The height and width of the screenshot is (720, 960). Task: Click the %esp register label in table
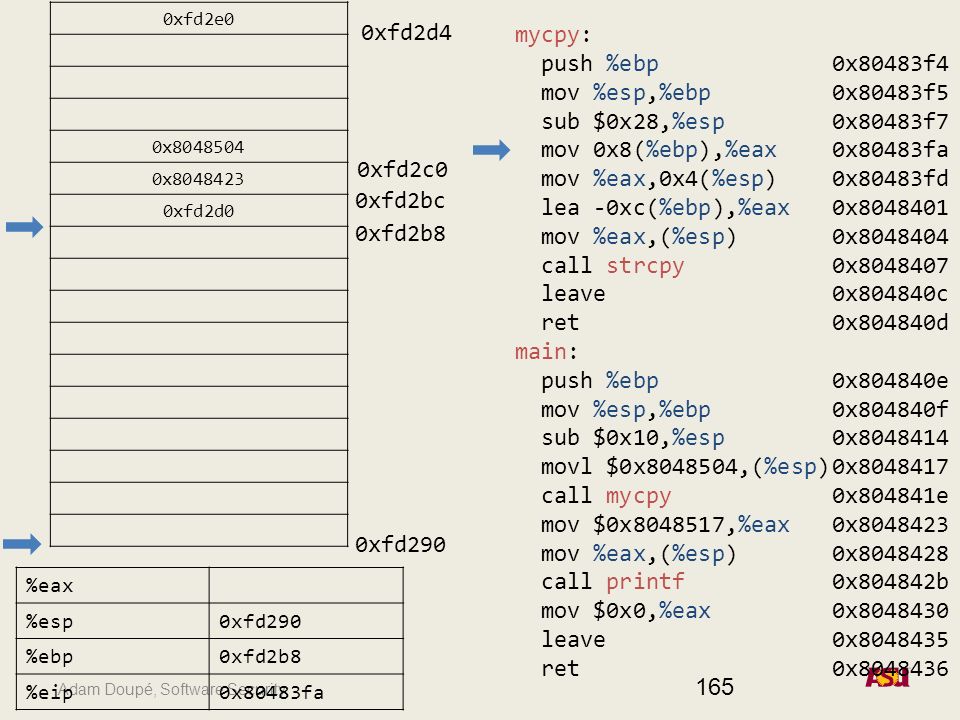tap(50, 622)
